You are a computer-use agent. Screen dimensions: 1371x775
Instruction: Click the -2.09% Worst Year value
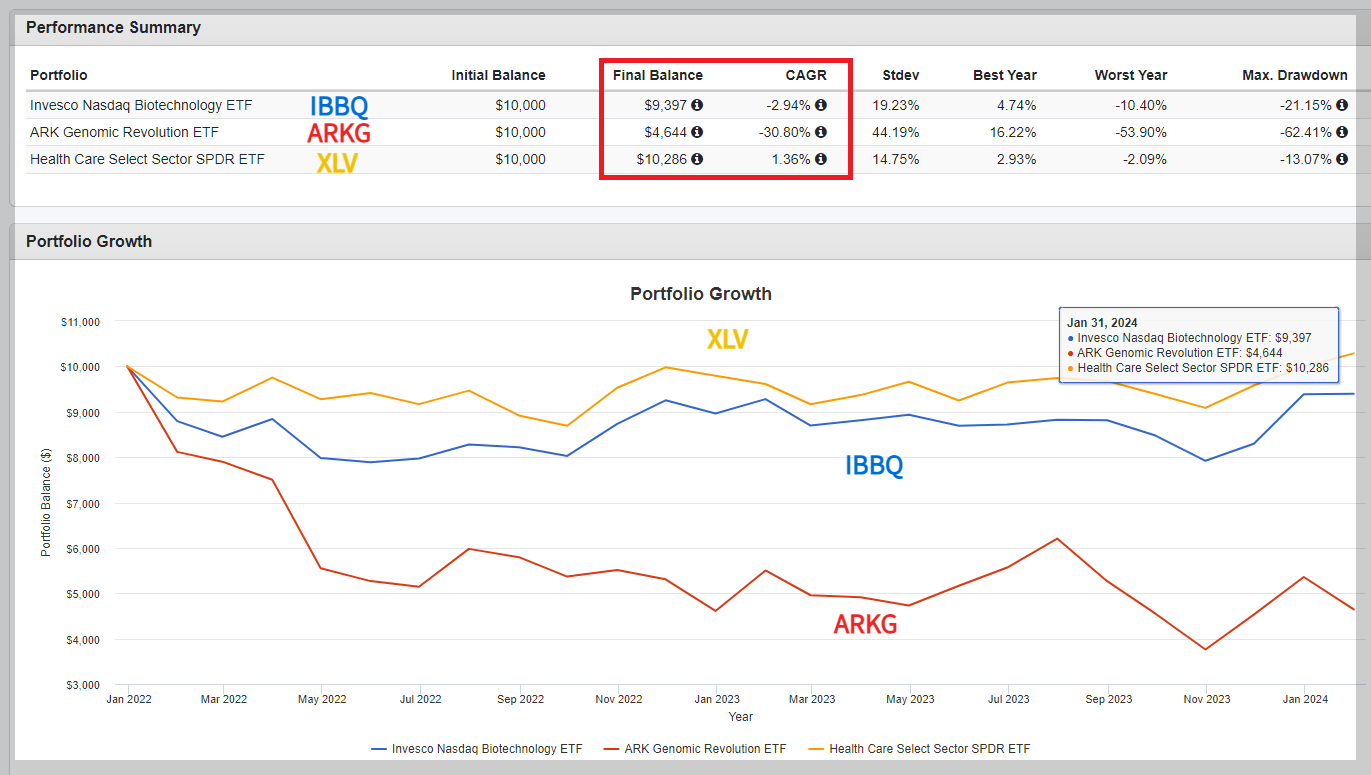pos(1145,159)
